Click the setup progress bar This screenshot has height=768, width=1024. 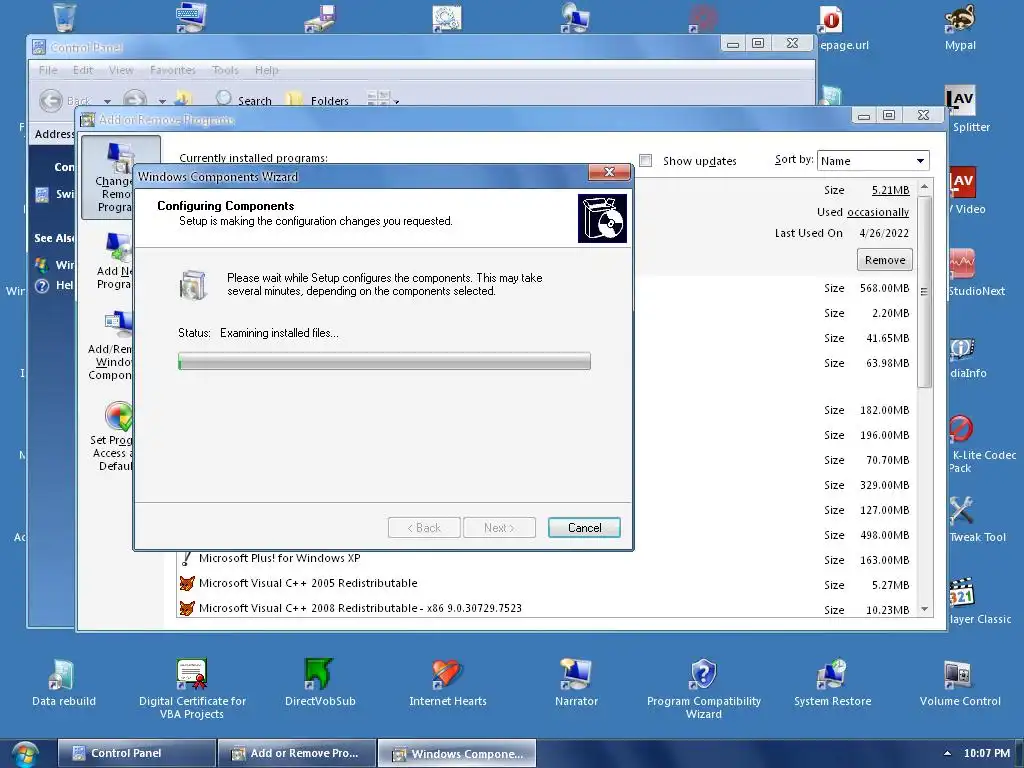click(x=384, y=361)
